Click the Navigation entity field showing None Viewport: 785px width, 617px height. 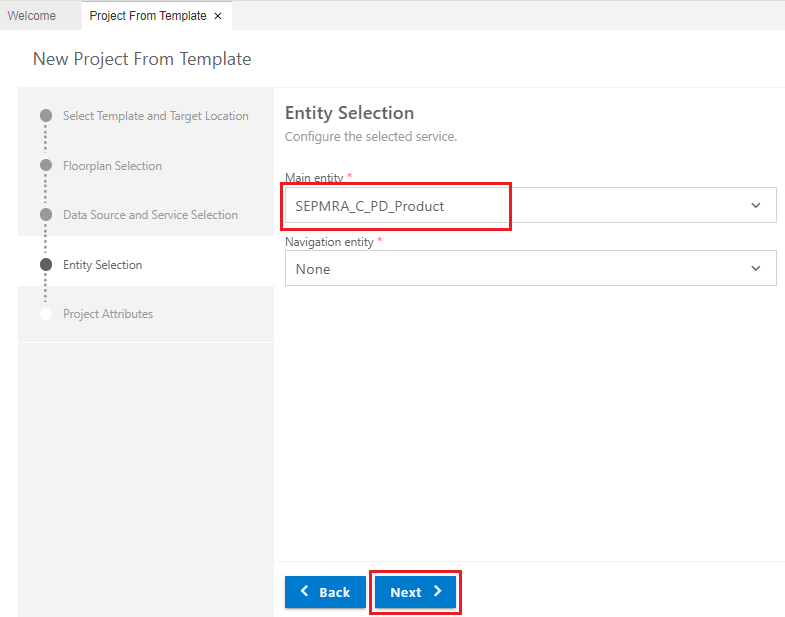coord(531,268)
